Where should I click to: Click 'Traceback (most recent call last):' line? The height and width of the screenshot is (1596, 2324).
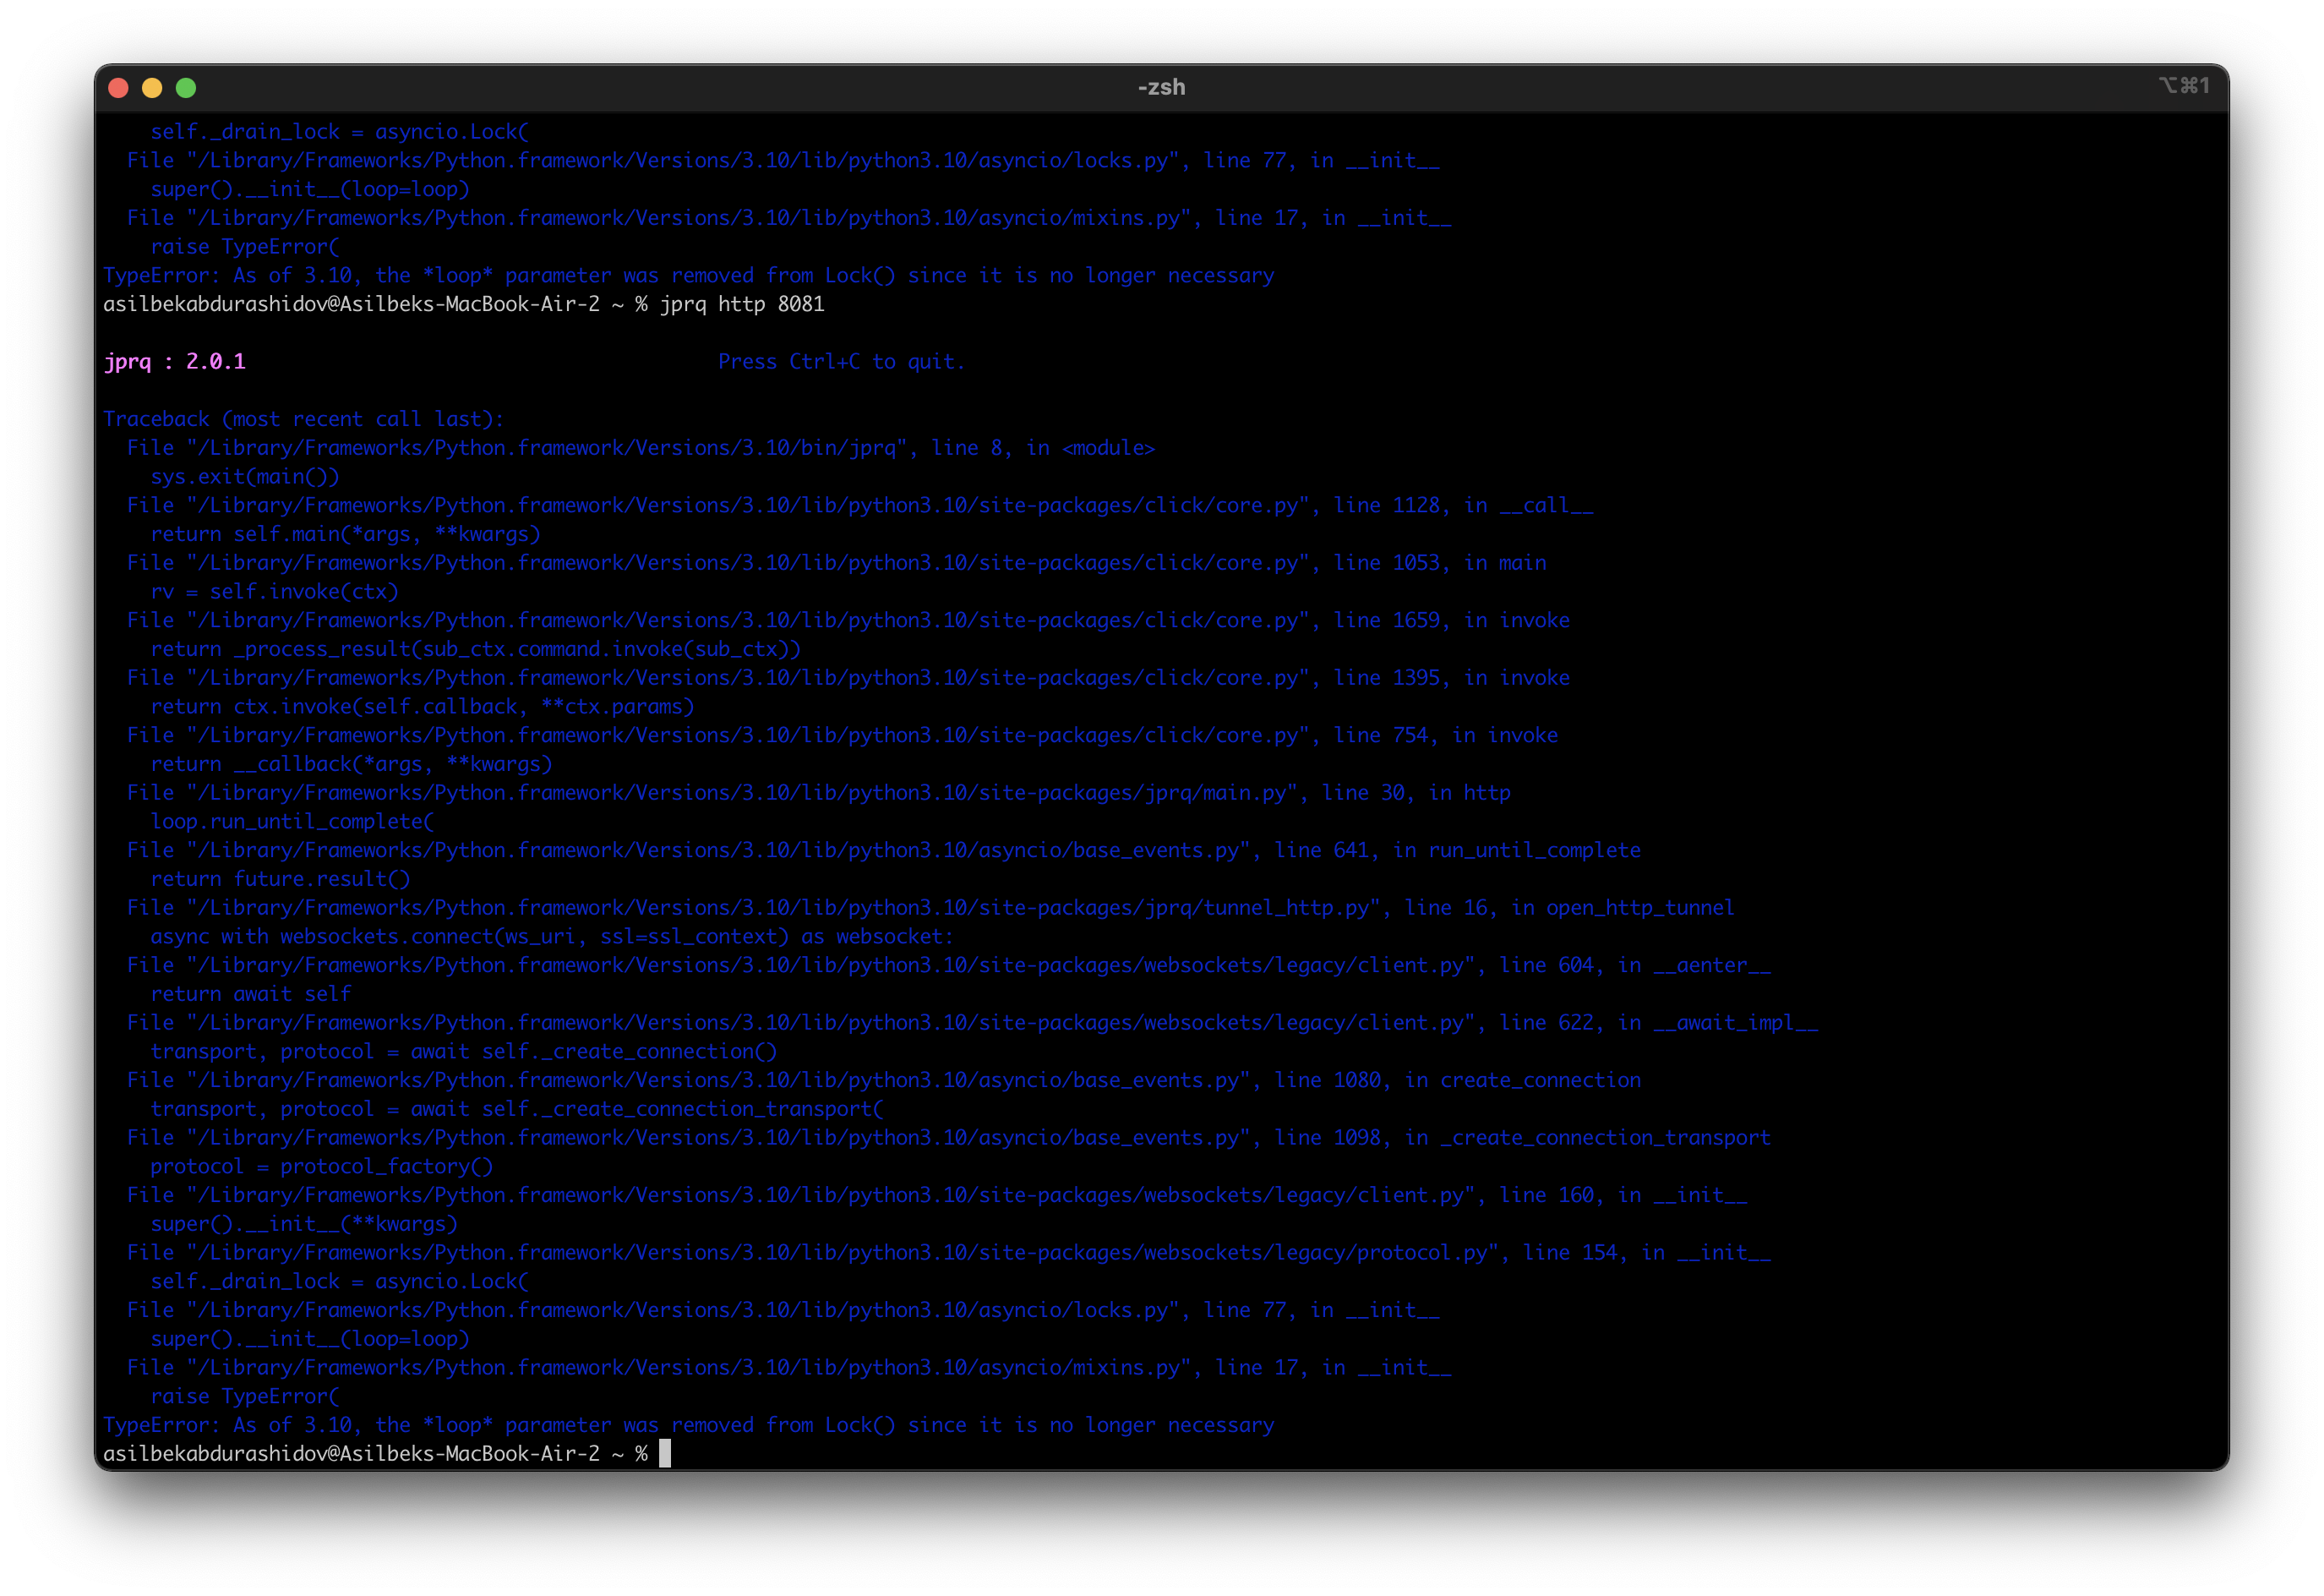tap(304, 419)
